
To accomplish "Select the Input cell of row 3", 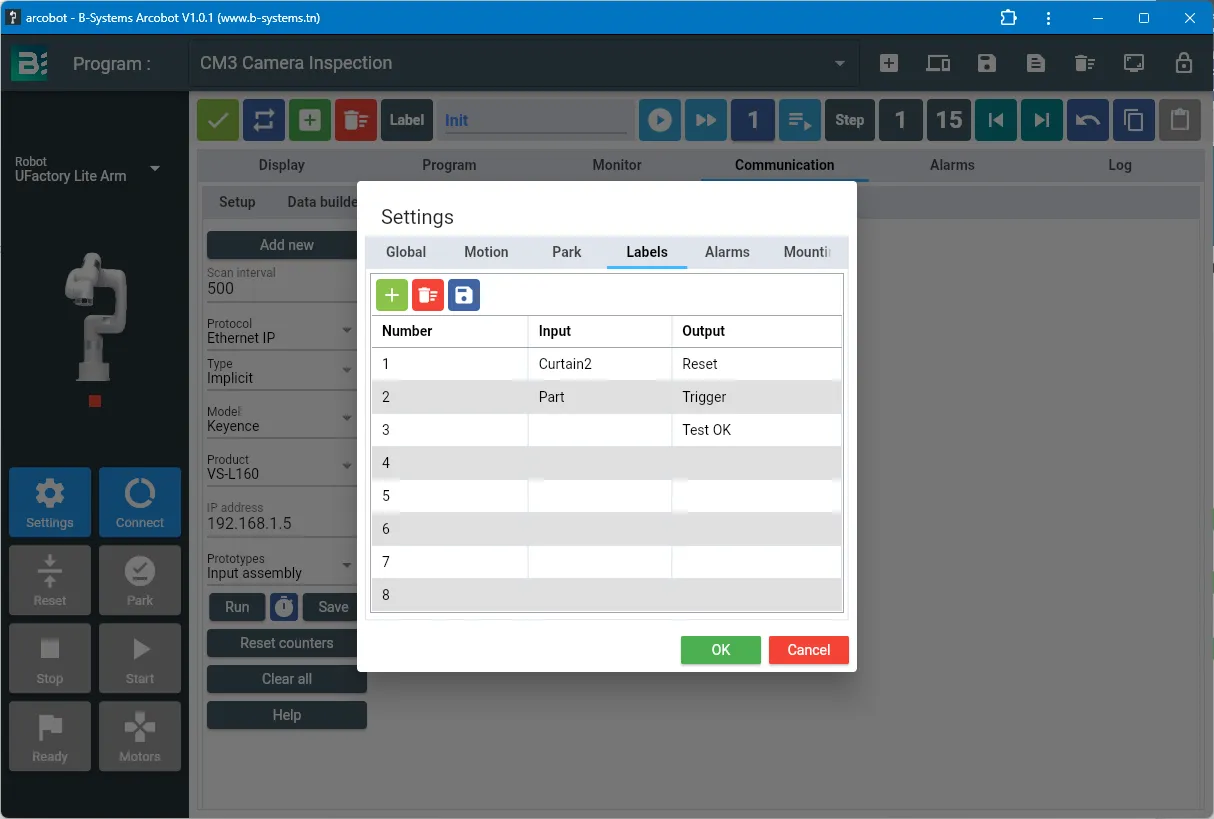I will (x=600, y=430).
